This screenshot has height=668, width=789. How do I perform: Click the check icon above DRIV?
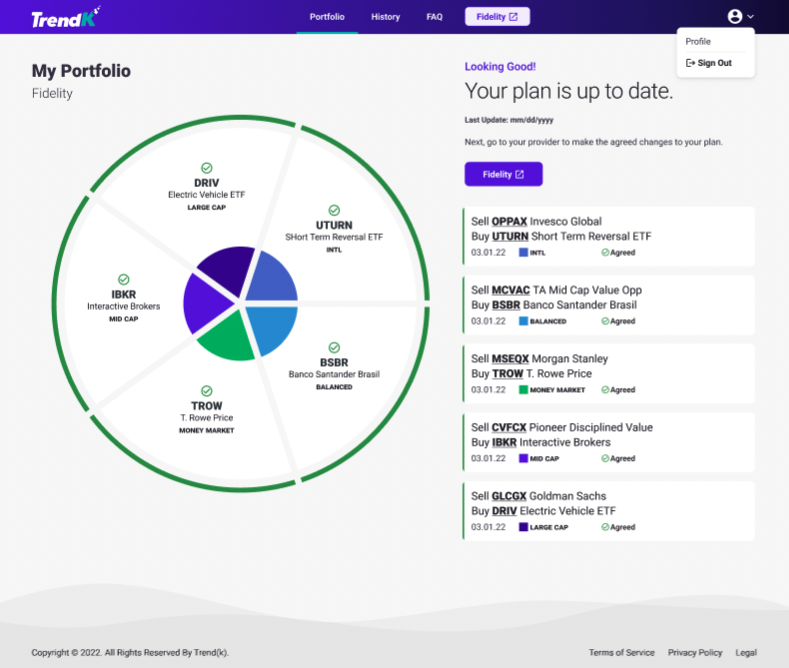(207, 168)
